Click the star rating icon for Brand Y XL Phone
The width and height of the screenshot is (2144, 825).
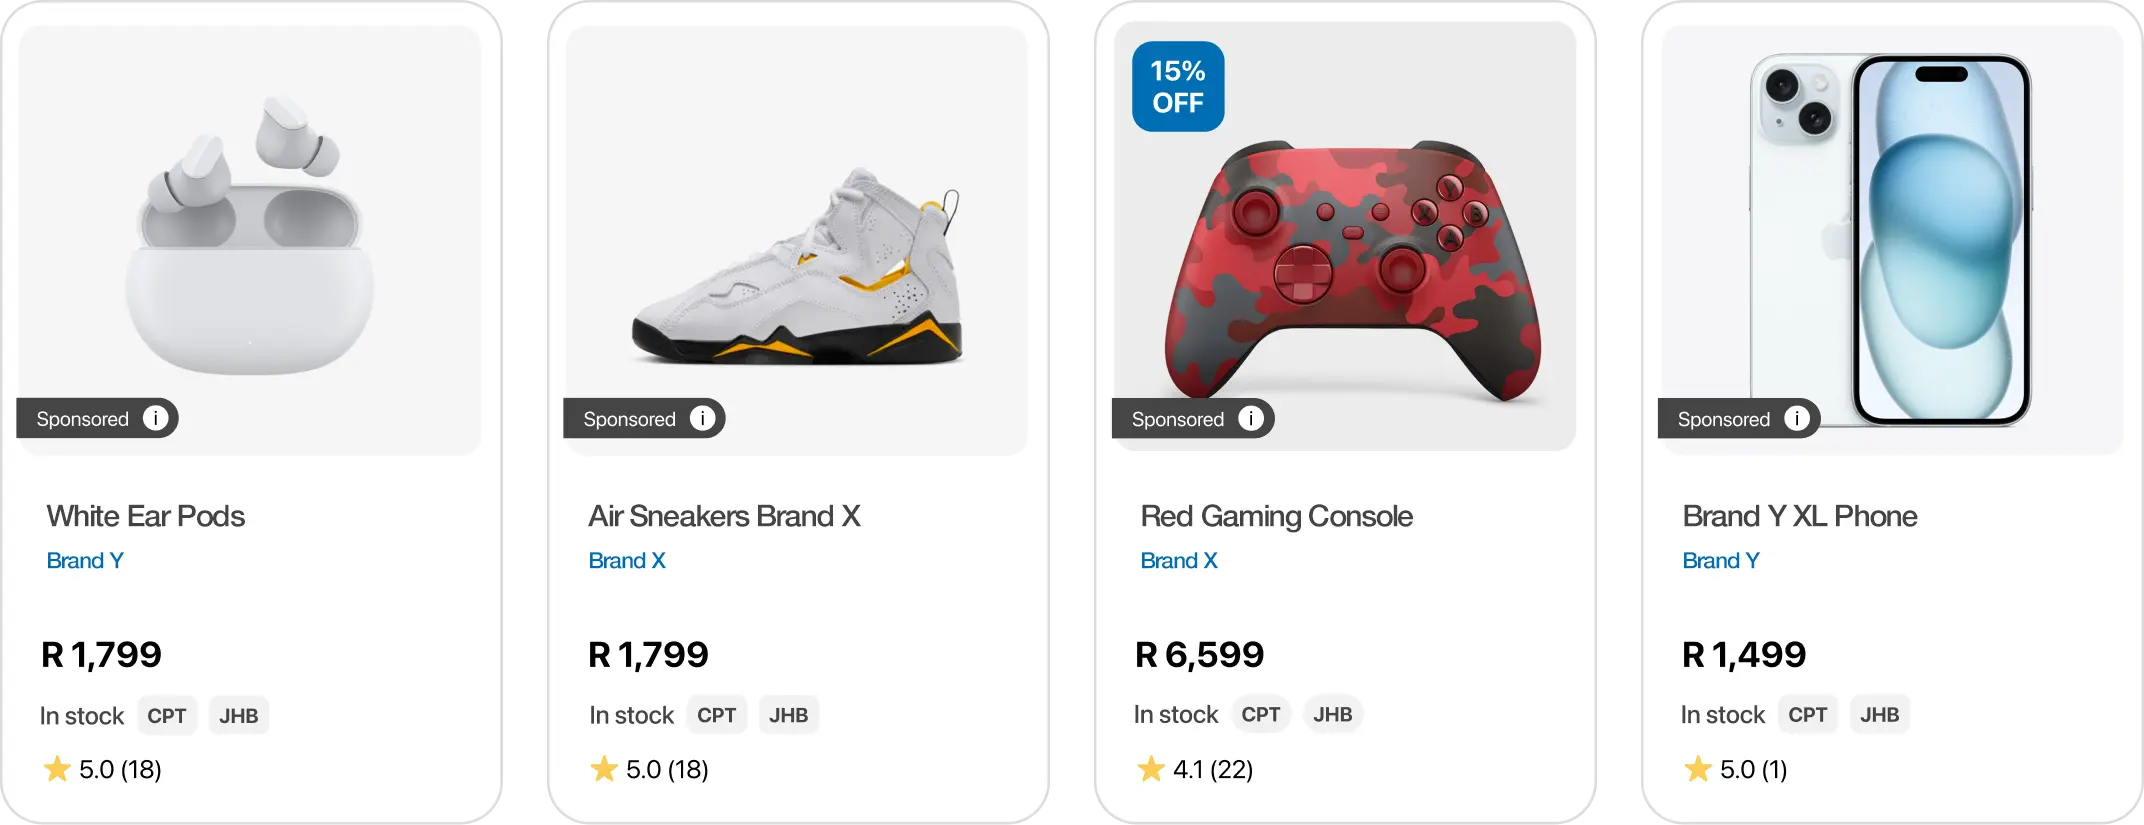pos(1698,768)
